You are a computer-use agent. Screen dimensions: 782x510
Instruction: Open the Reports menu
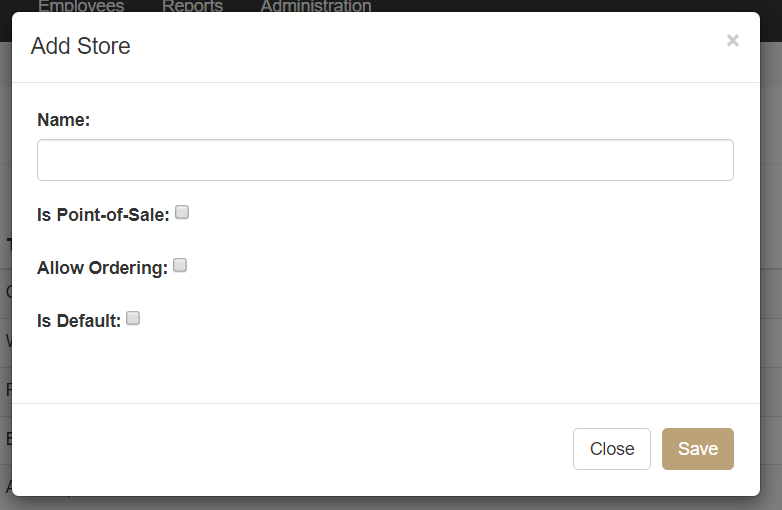[193, 6]
